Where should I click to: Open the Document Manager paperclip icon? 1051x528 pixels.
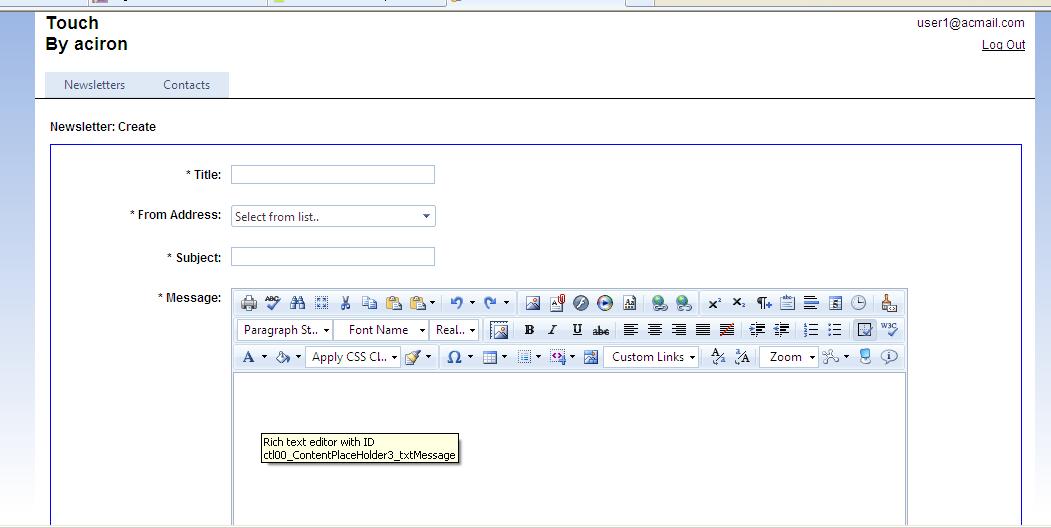[557, 303]
